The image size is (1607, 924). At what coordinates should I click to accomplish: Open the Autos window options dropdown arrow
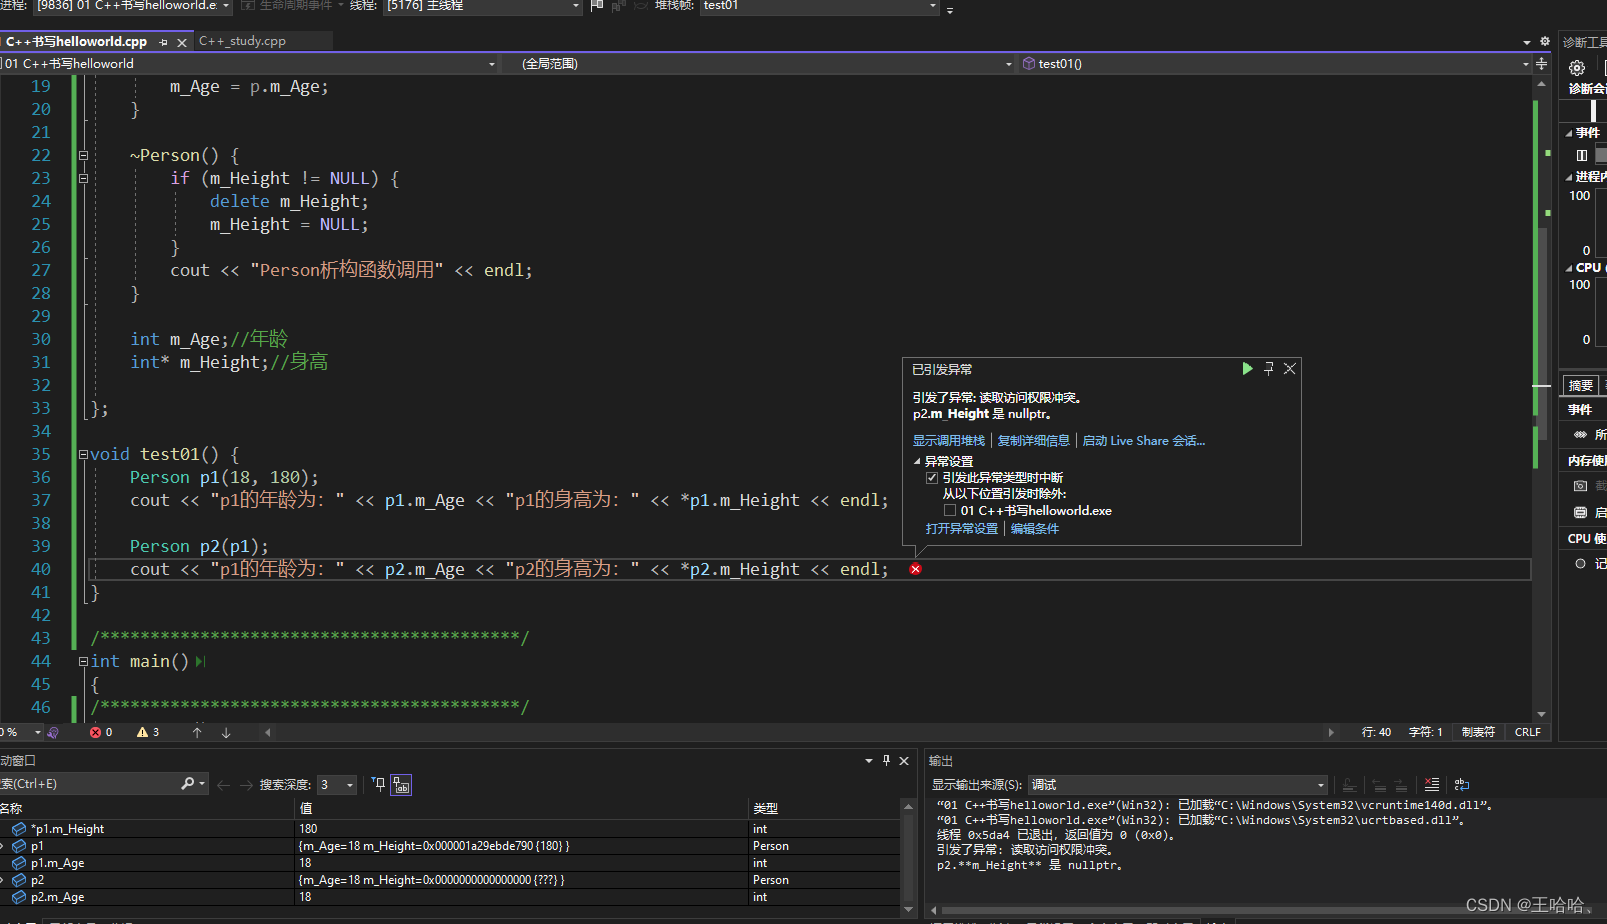point(868,761)
